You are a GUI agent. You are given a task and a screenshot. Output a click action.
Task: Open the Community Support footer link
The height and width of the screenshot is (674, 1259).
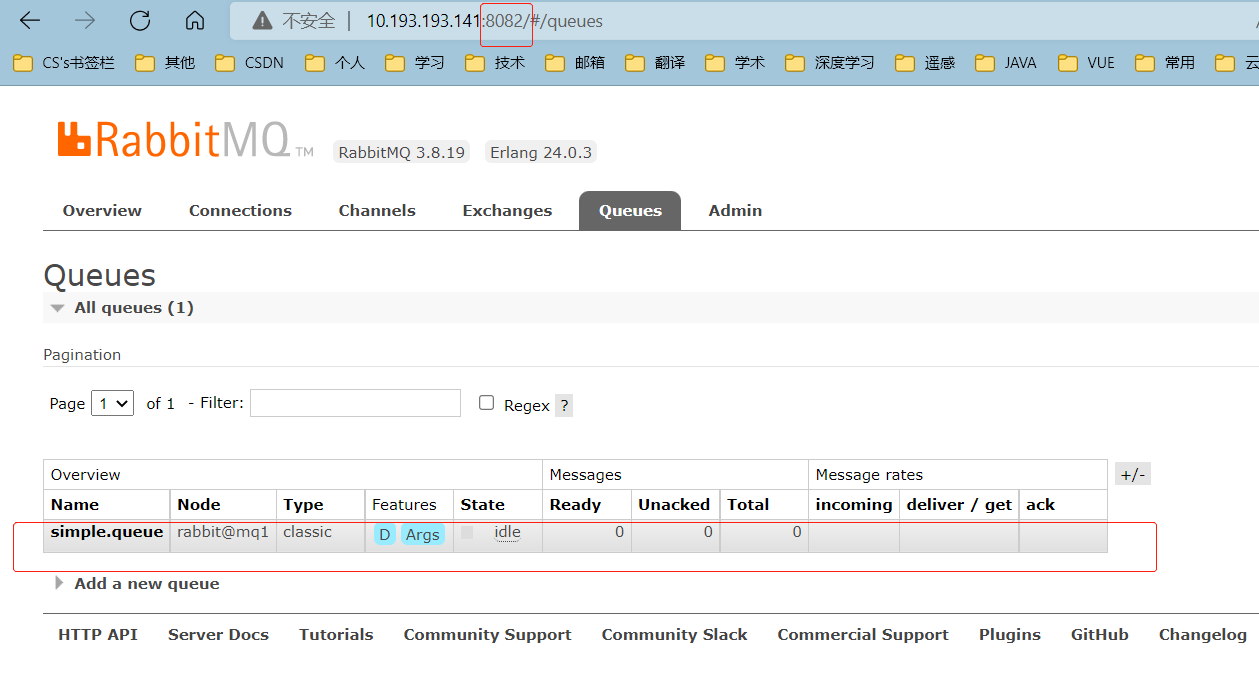487,635
